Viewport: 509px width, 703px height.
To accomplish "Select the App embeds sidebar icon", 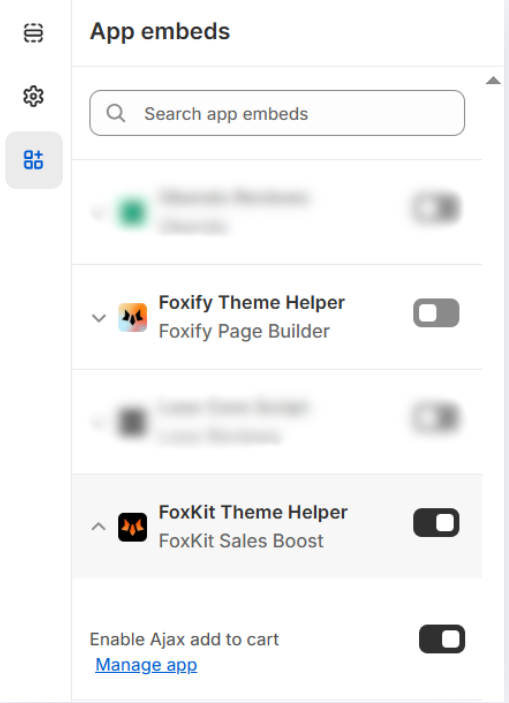I will pyautogui.click(x=34, y=160).
